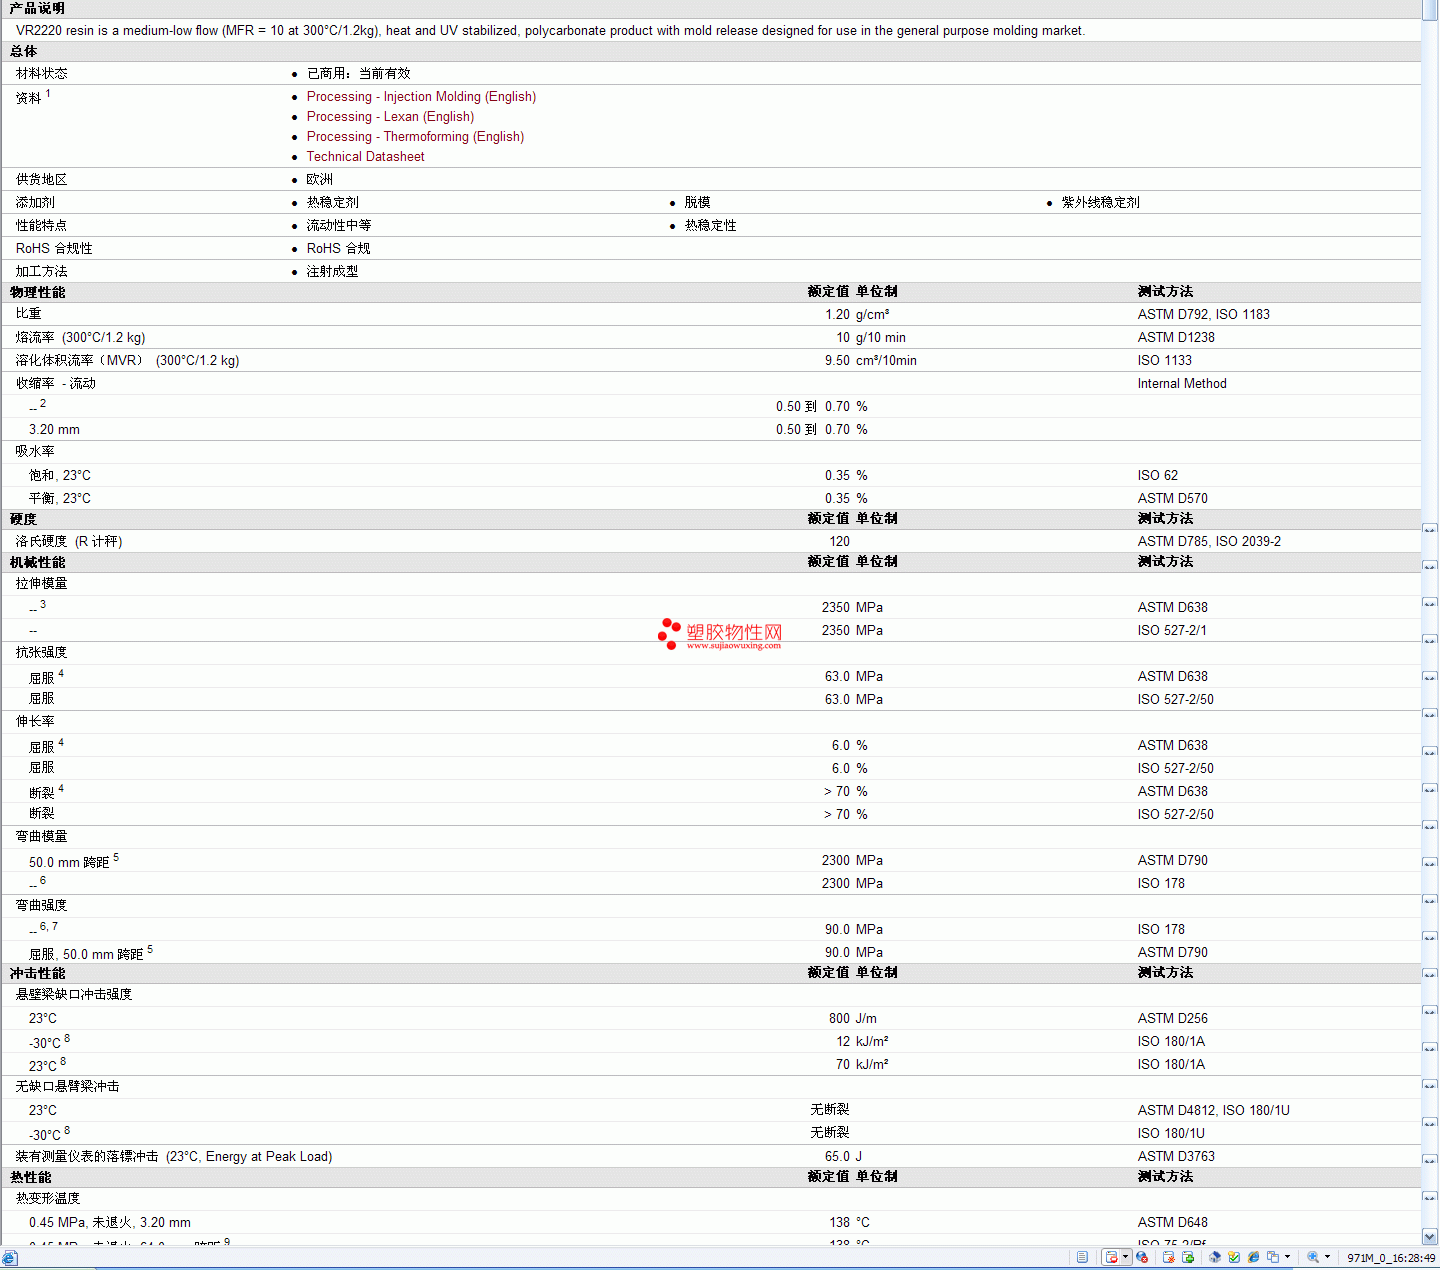This screenshot has width=1440, height=1270.
Task: Click the document page icon in status bar
Action: point(1082,1257)
